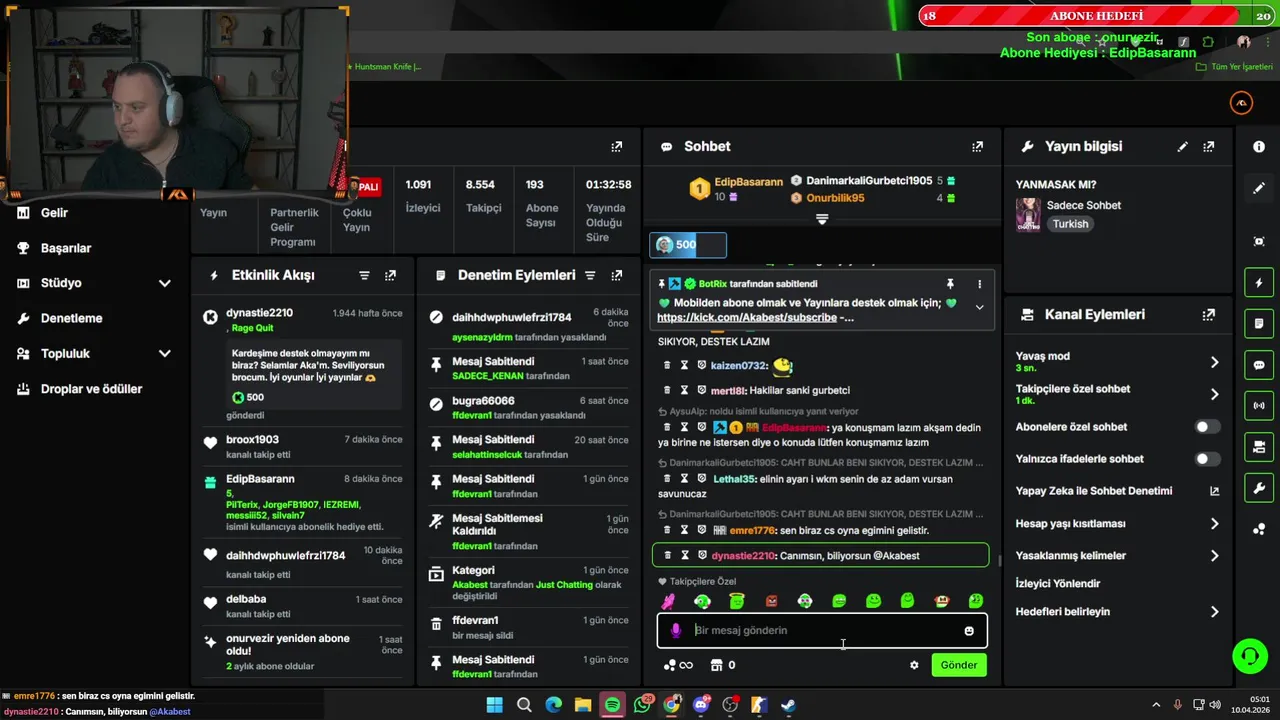Open the store item counter icon below chat
Viewport: 1280px width, 720px height.
(716, 665)
